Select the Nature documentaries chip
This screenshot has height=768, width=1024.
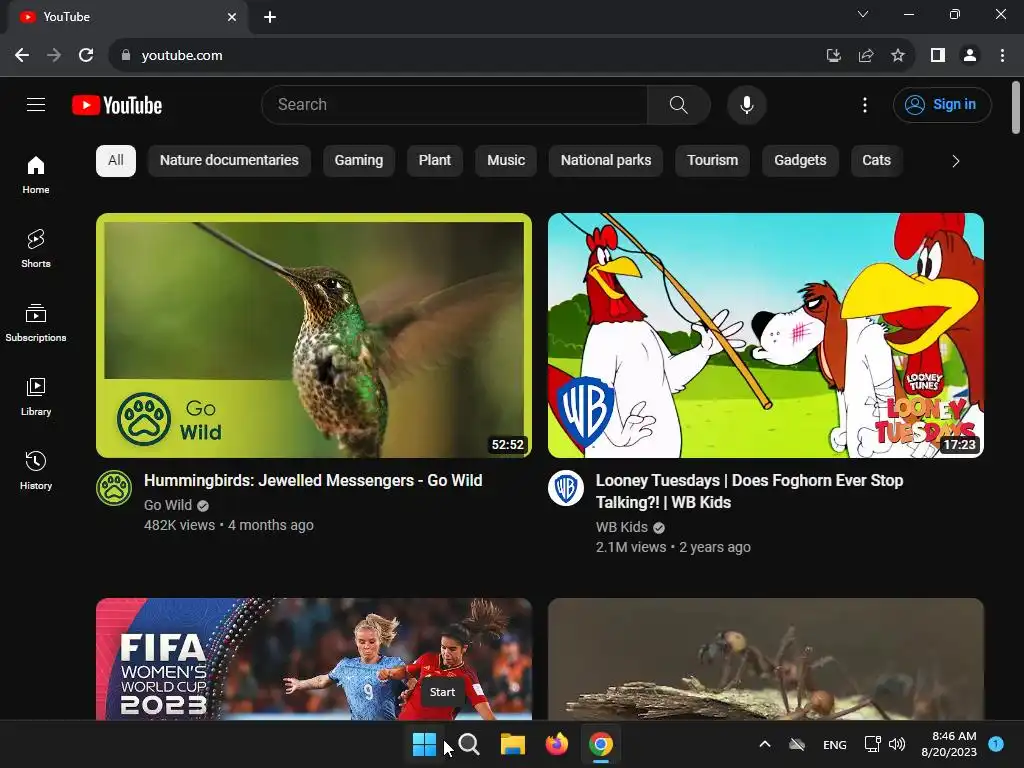pos(229,161)
